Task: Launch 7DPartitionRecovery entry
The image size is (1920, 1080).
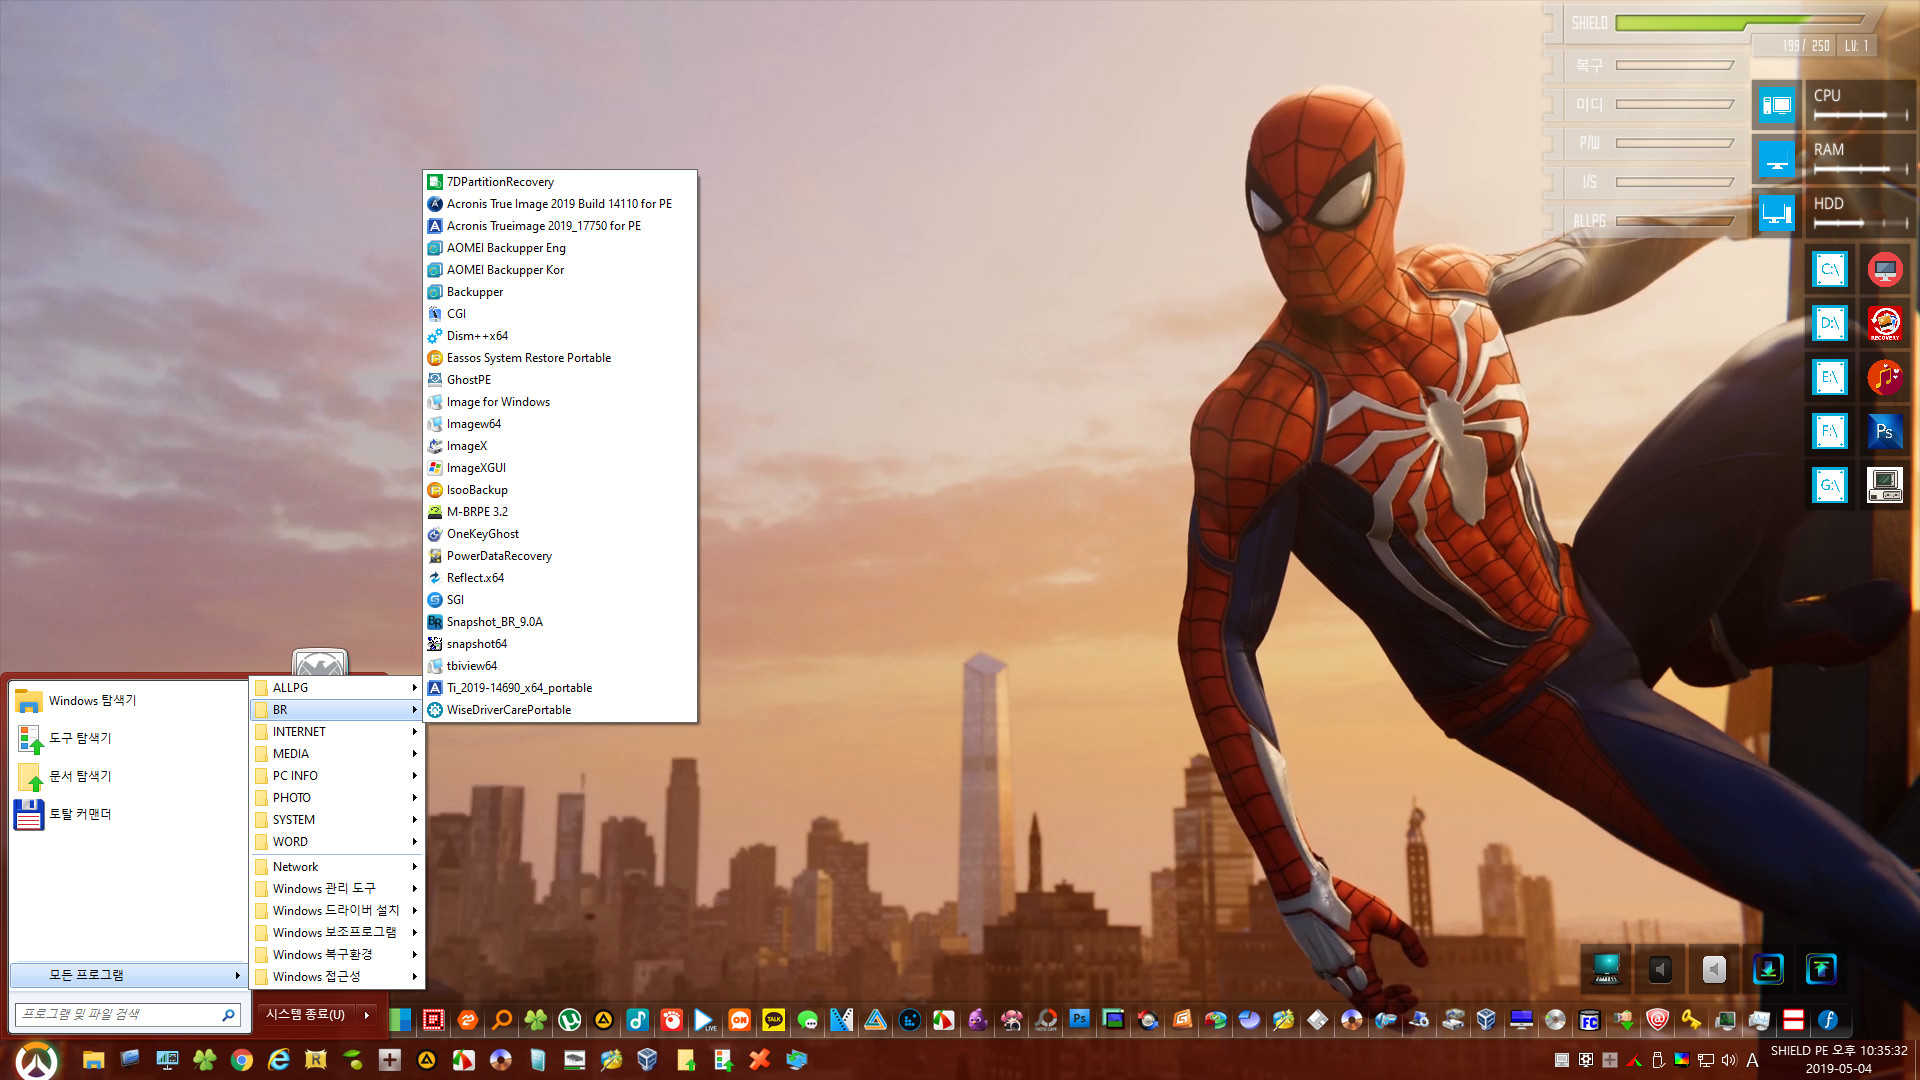Action: coord(560,181)
